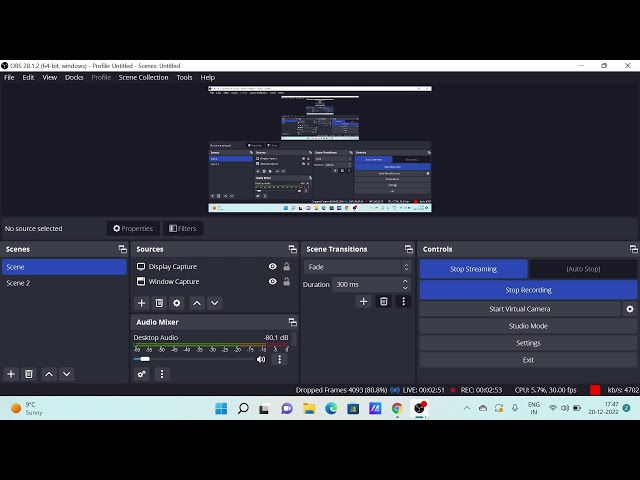640x480 pixels.
Task: Open source properties gear in Sources toolbar
Action: pos(177,303)
